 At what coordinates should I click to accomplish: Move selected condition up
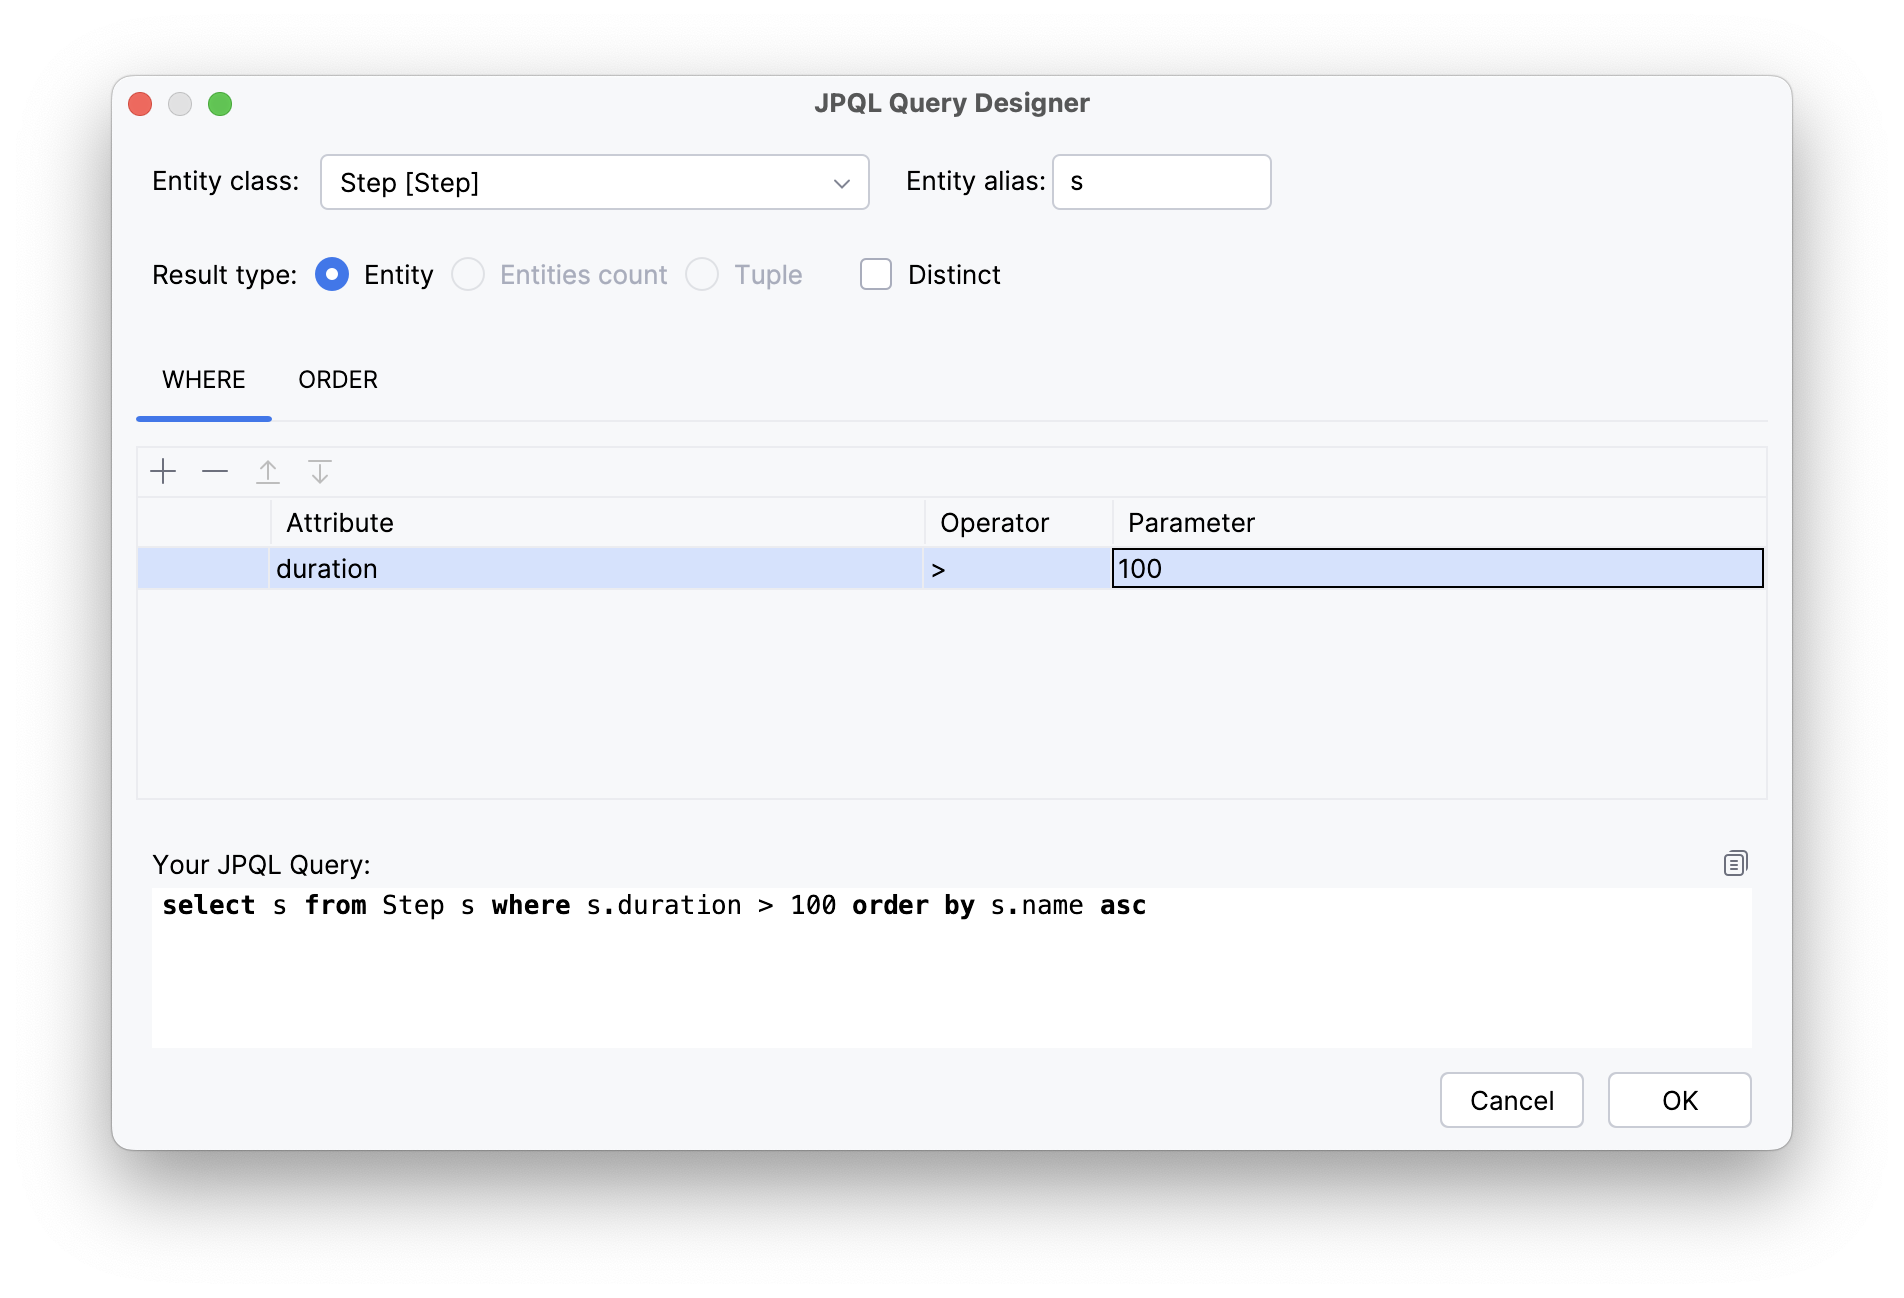click(268, 471)
